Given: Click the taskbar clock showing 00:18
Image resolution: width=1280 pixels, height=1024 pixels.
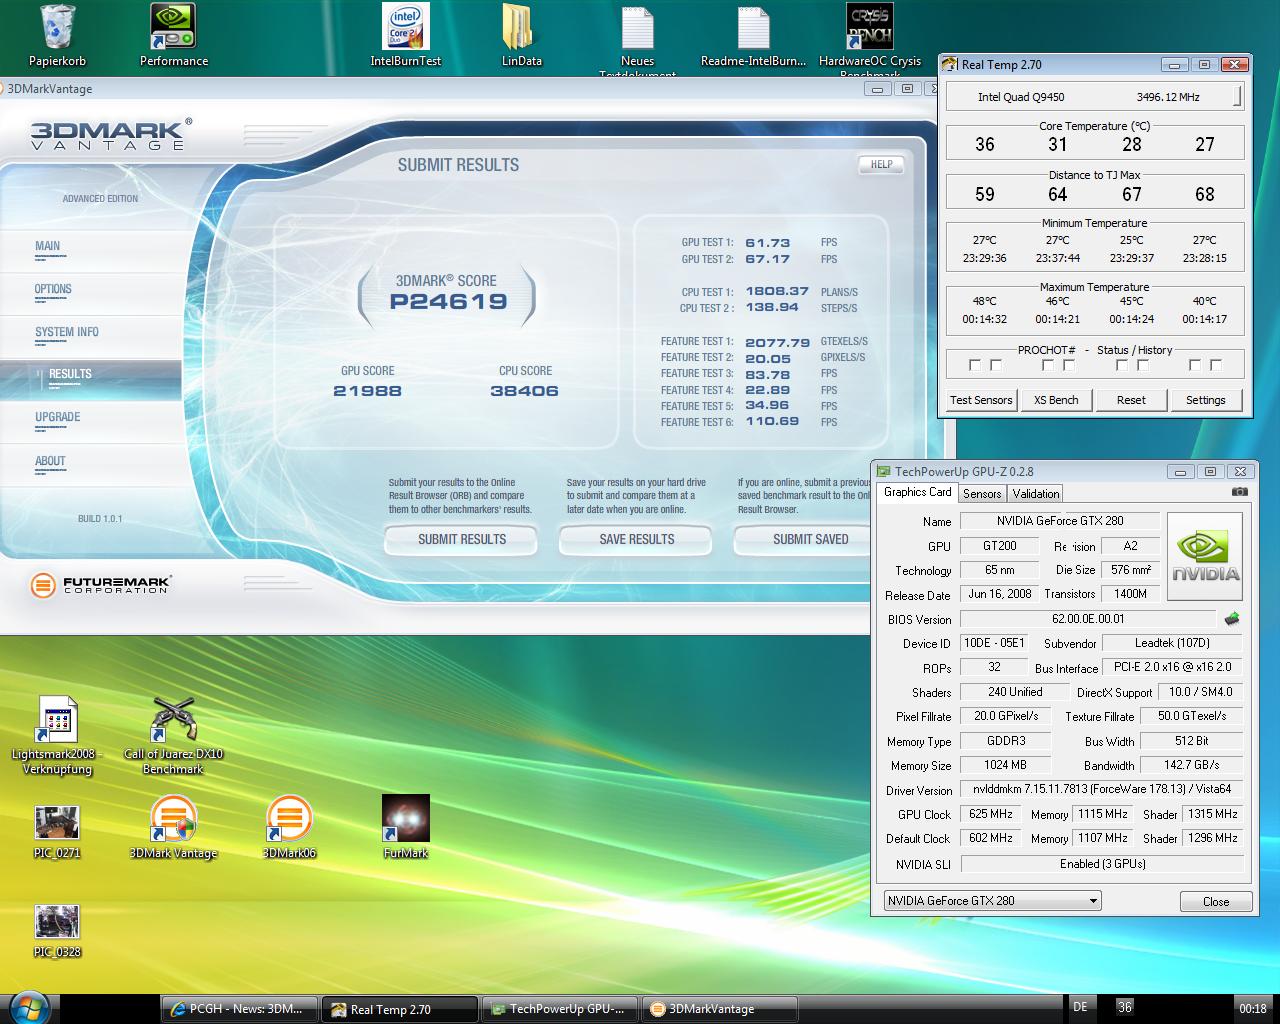Looking at the screenshot, I should pyautogui.click(x=1252, y=1008).
